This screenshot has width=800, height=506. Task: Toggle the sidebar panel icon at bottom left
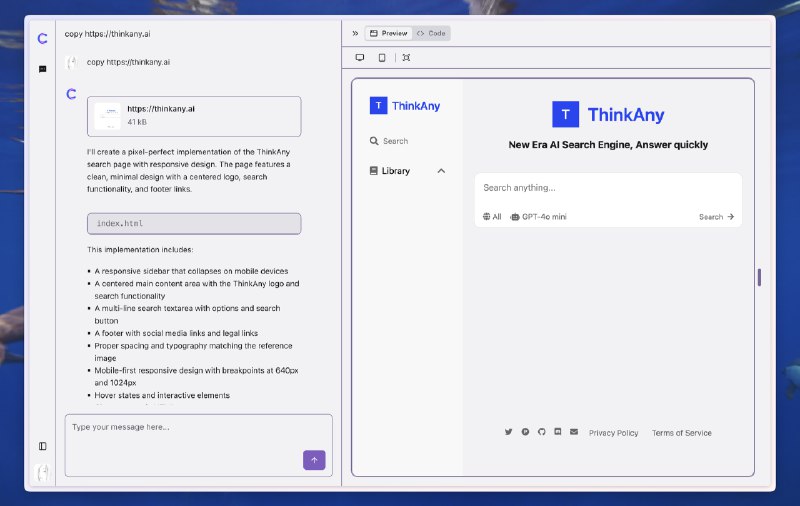[x=43, y=446]
